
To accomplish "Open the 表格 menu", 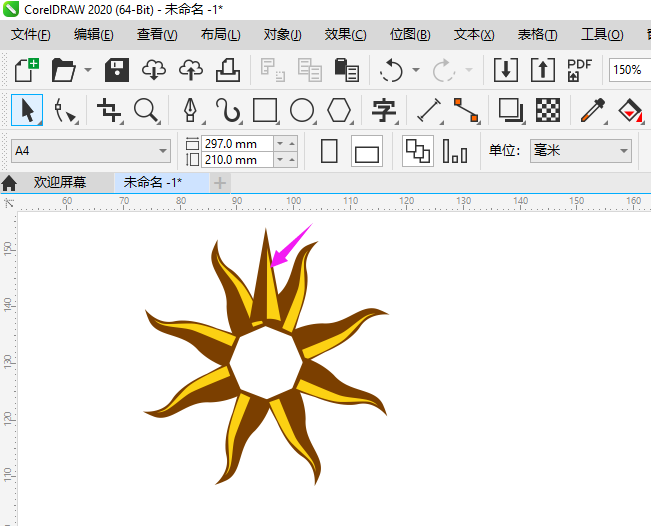I will pyautogui.click(x=537, y=34).
